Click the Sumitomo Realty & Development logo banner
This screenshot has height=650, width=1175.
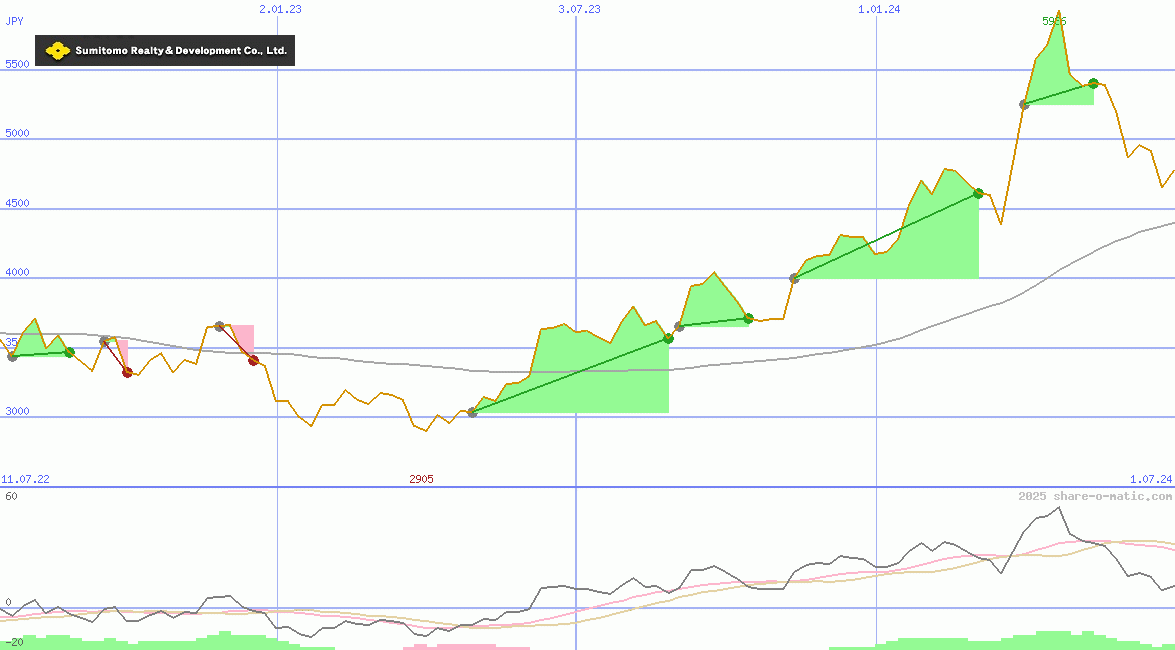[165, 51]
